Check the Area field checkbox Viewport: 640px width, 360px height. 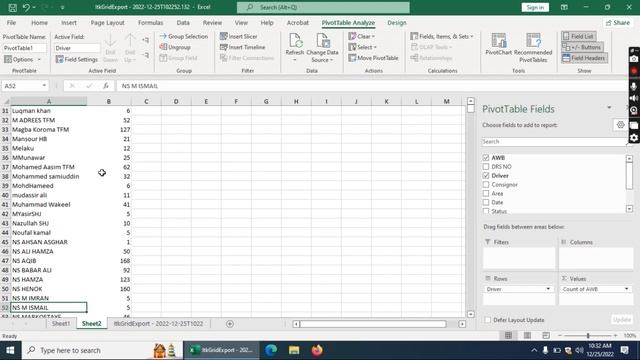click(486, 193)
